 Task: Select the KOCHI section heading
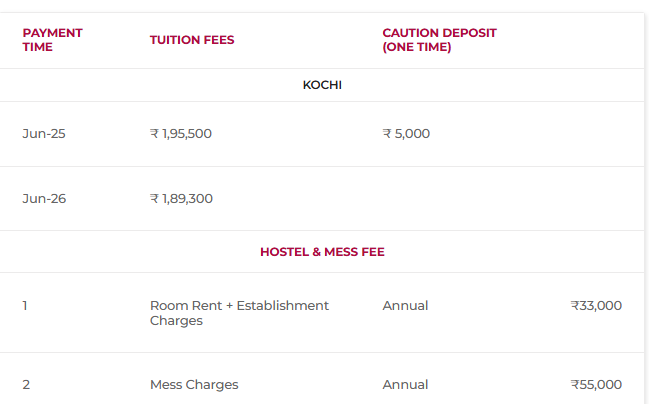[x=322, y=85]
